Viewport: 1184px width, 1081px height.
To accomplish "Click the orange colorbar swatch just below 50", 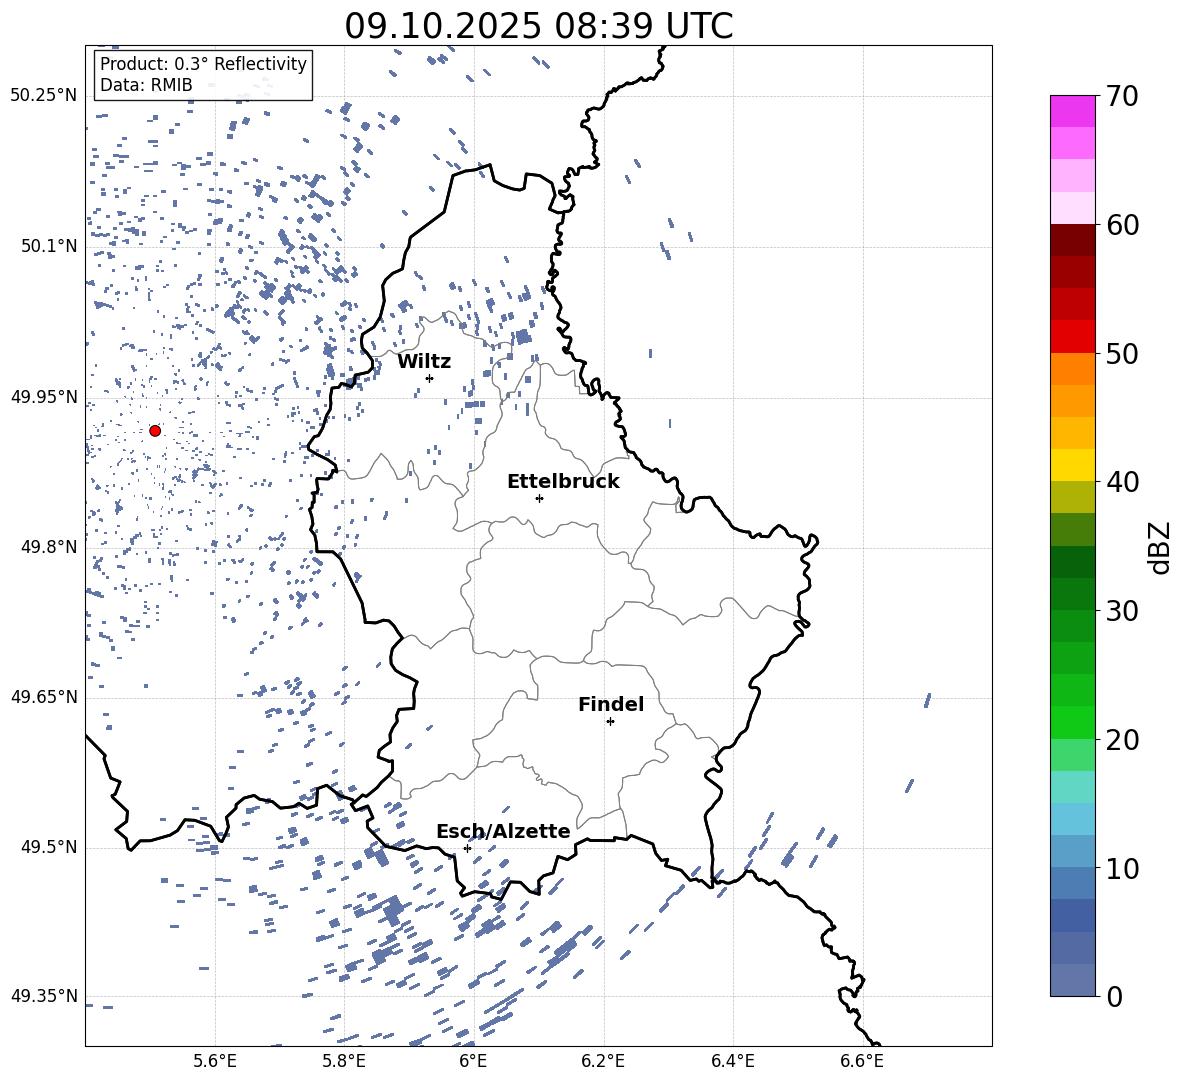I will click(1072, 368).
